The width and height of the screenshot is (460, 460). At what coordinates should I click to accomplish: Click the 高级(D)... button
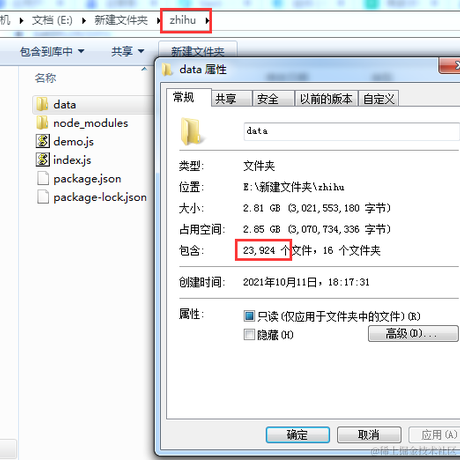coord(413,333)
